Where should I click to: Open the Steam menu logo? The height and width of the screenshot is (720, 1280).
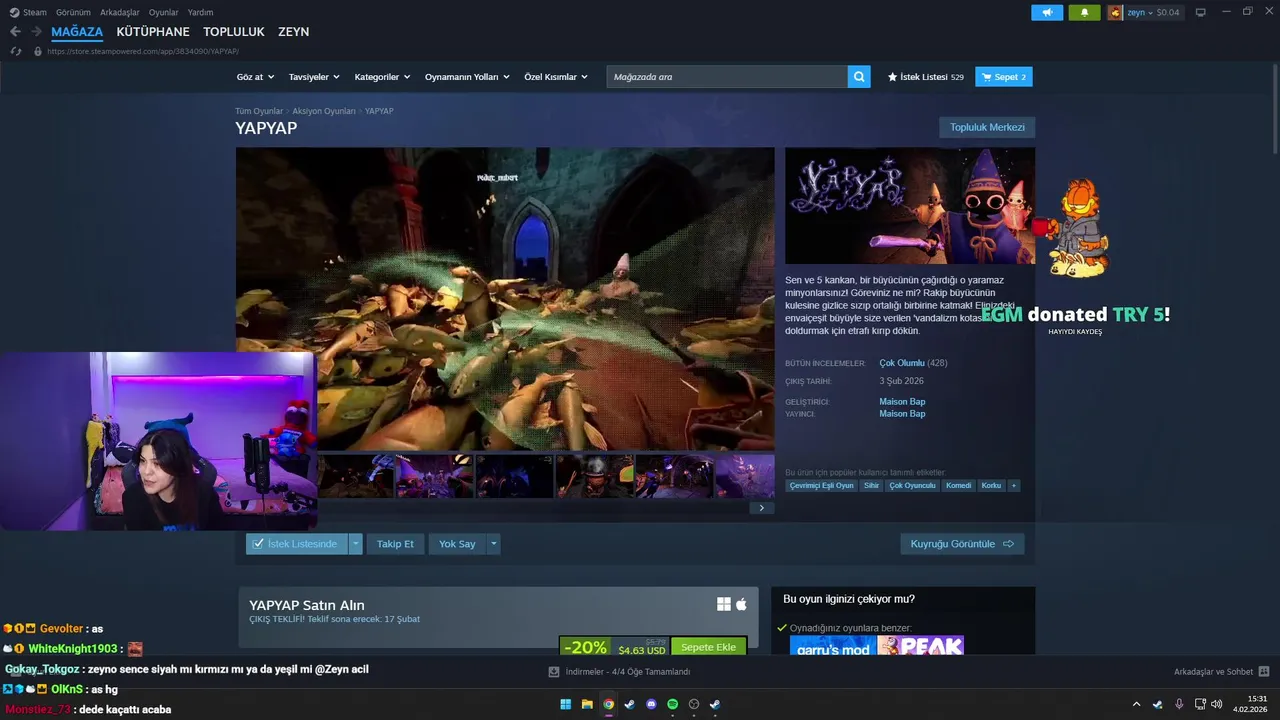coord(14,12)
